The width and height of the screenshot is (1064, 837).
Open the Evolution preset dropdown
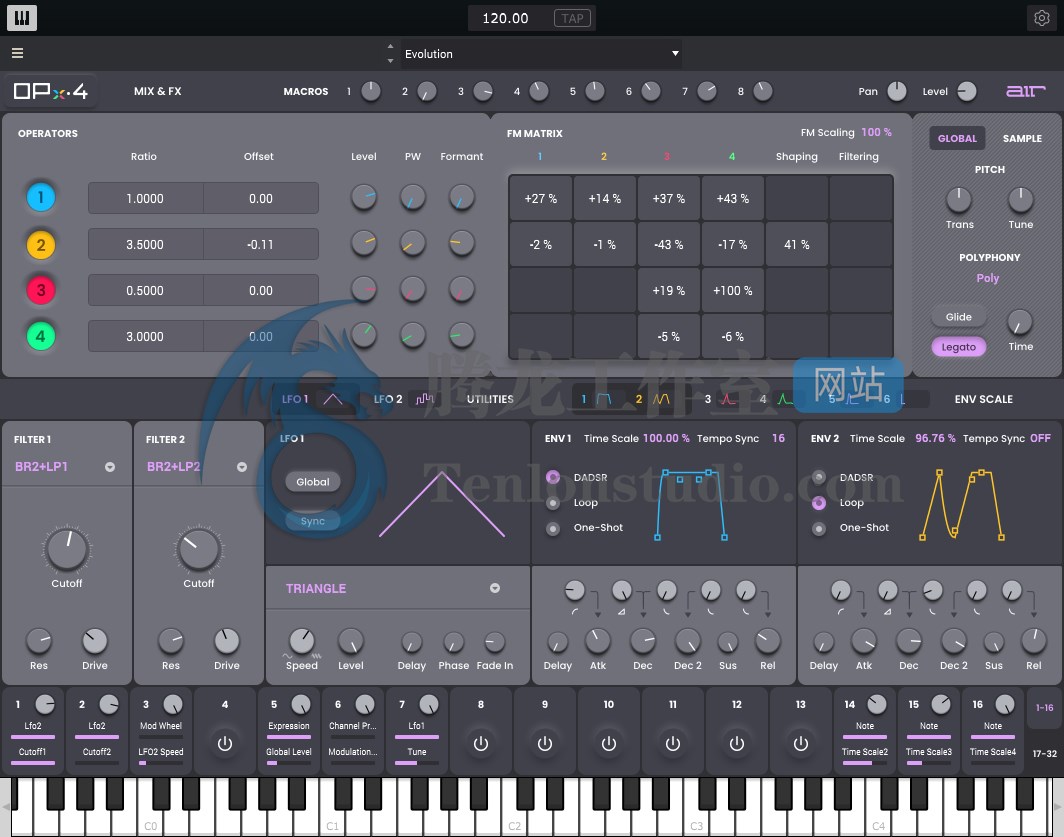[x=542, y=54]
